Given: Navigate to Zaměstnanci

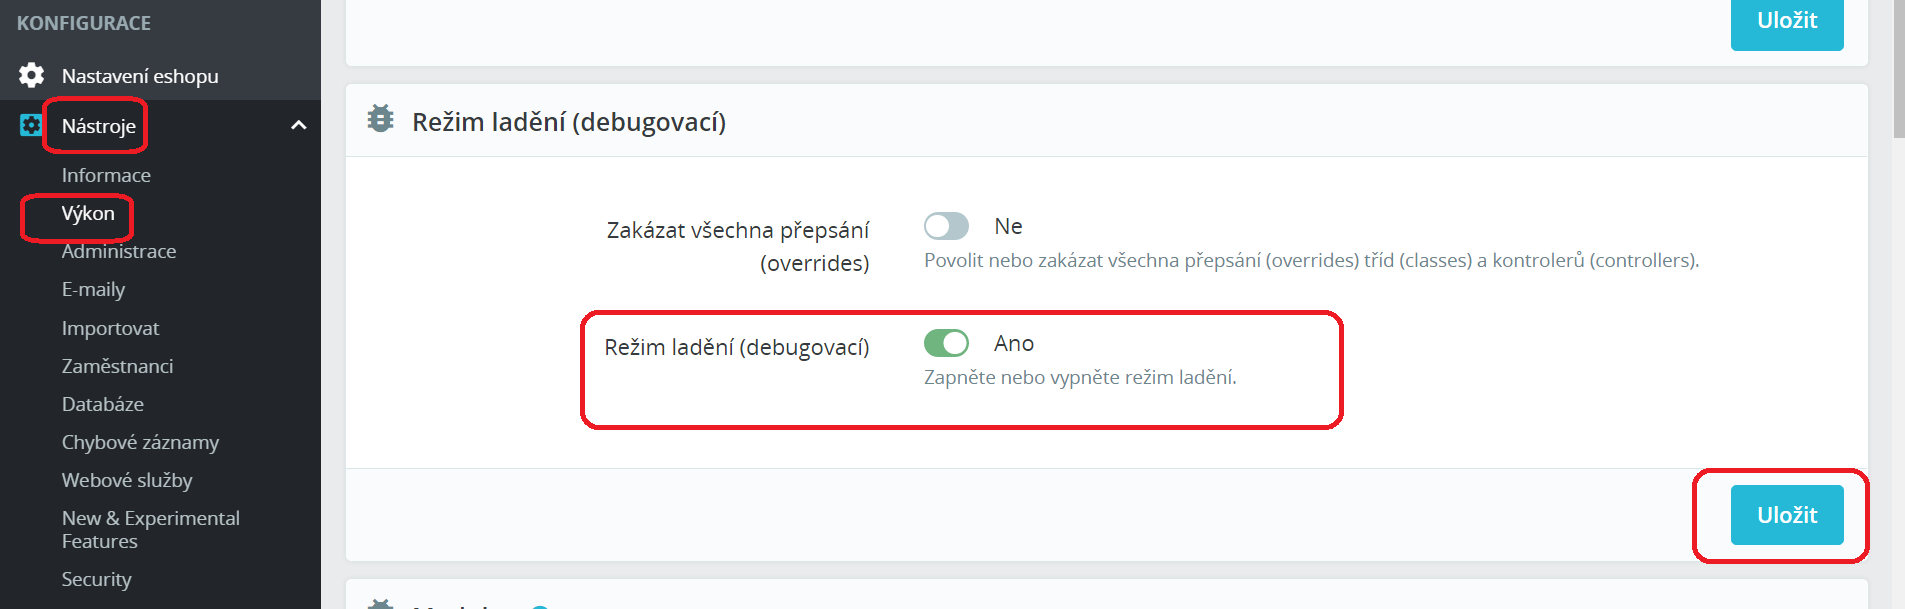Looking at the screenshot, I should [117, 366].
